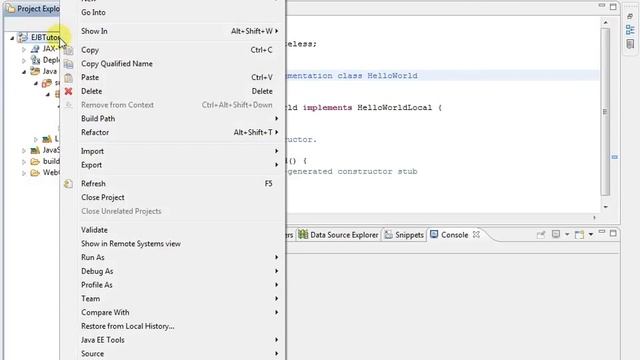Maximize the Console panel
Image resolution: width=640 pixels, height=360 pixels.
pyautogui.click(x=613, y=233)
